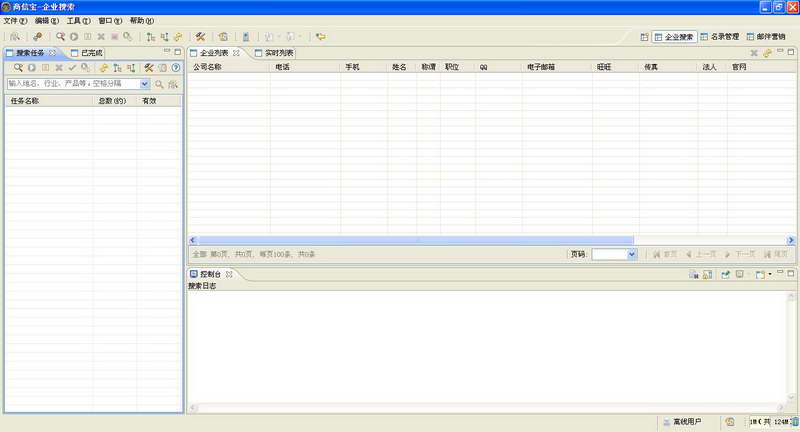Screen dimensions: 800x432
Task: Click the new search magnifier in 搜索任务 panel
Action: pyautogui.click(x=18, y=68)
